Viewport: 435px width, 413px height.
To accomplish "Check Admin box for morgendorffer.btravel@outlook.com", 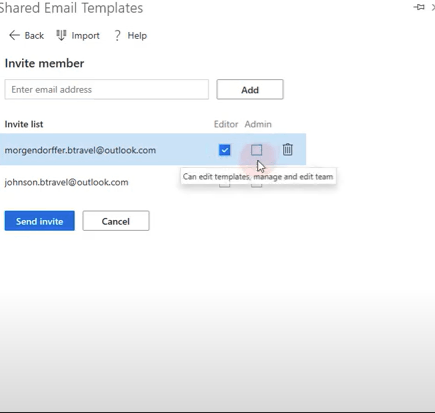I will click(x=256, y=150).
